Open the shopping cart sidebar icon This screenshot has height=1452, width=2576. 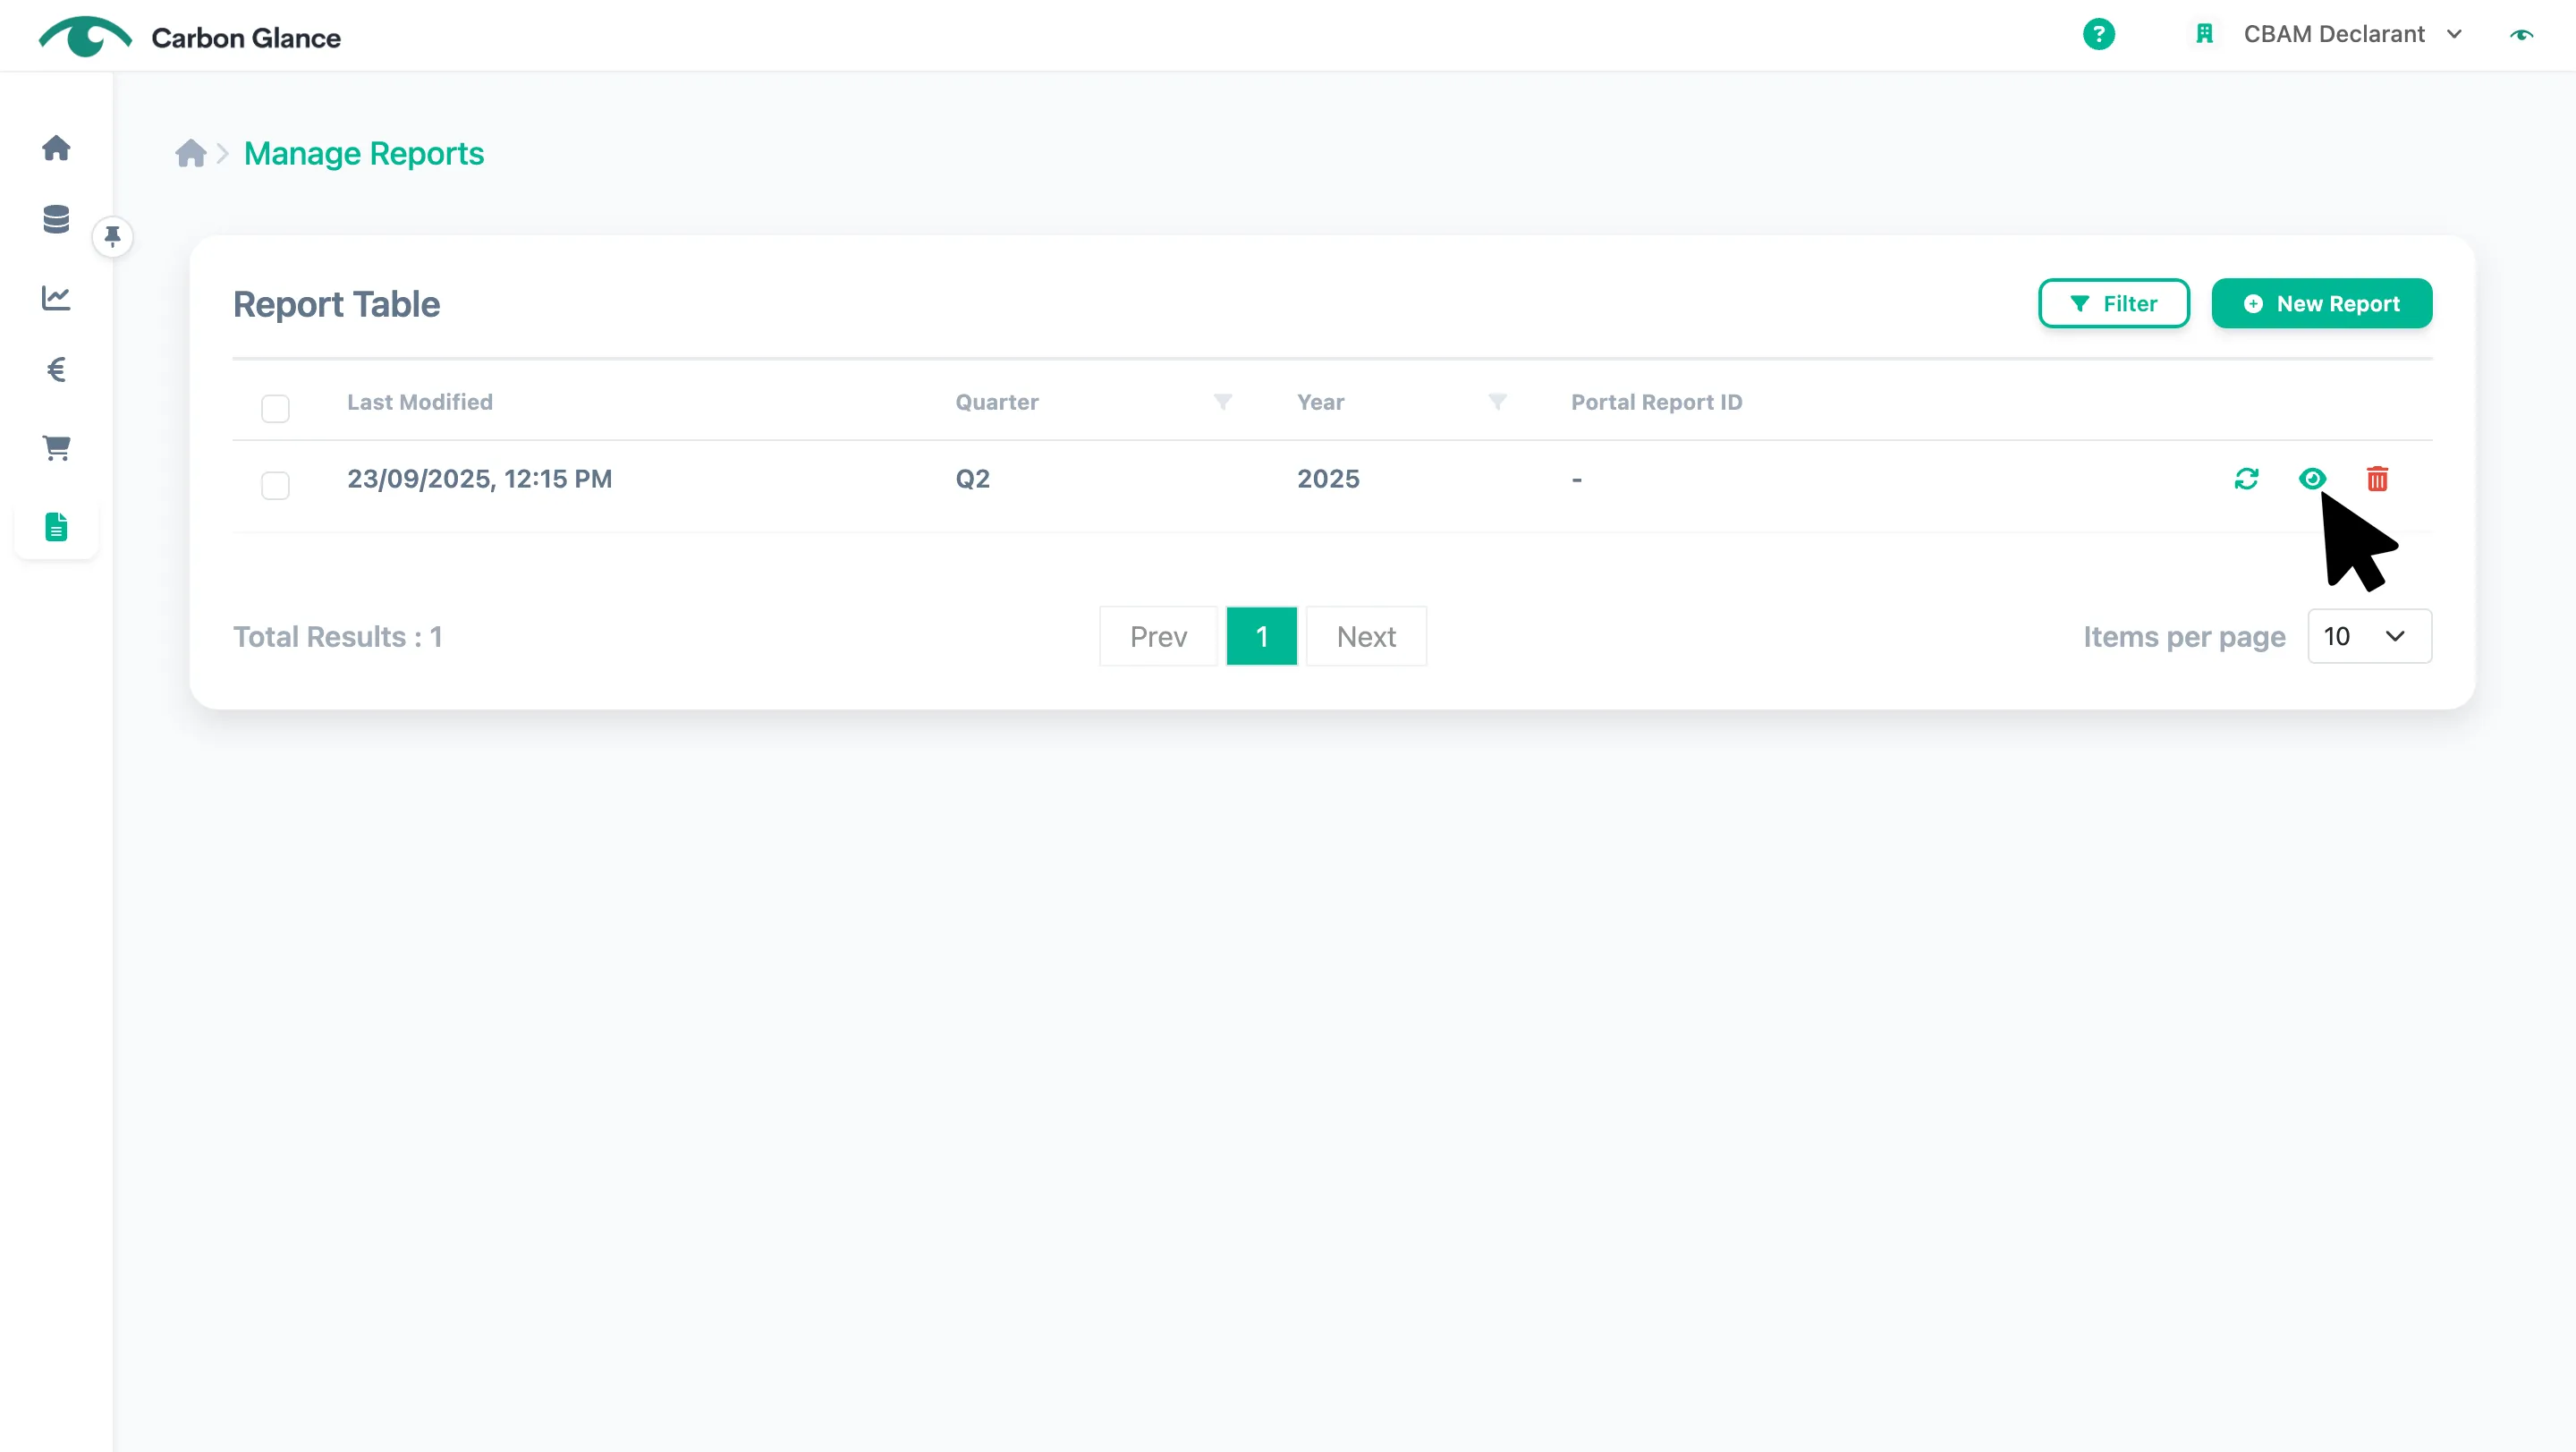56,448
